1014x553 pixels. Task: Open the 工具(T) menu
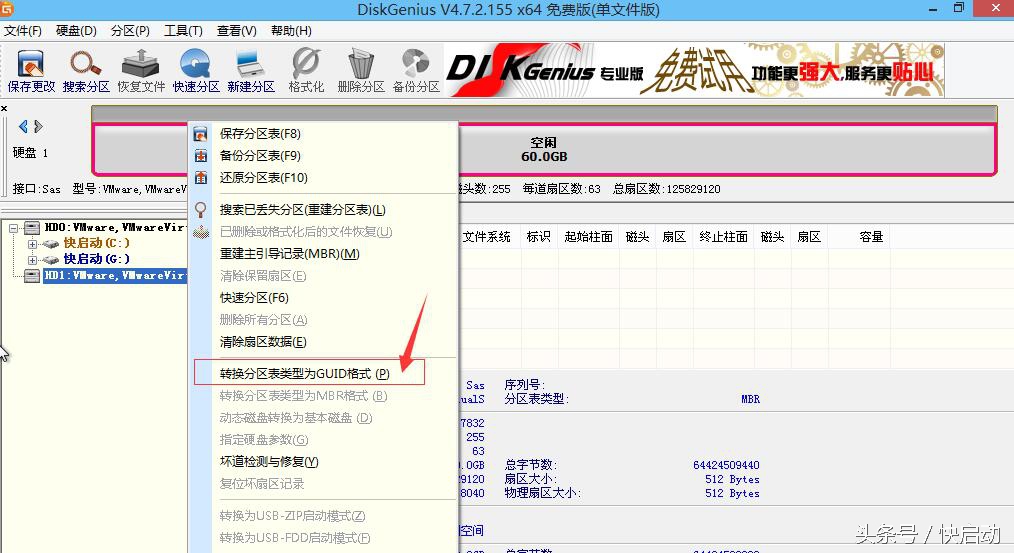point(183,31)
